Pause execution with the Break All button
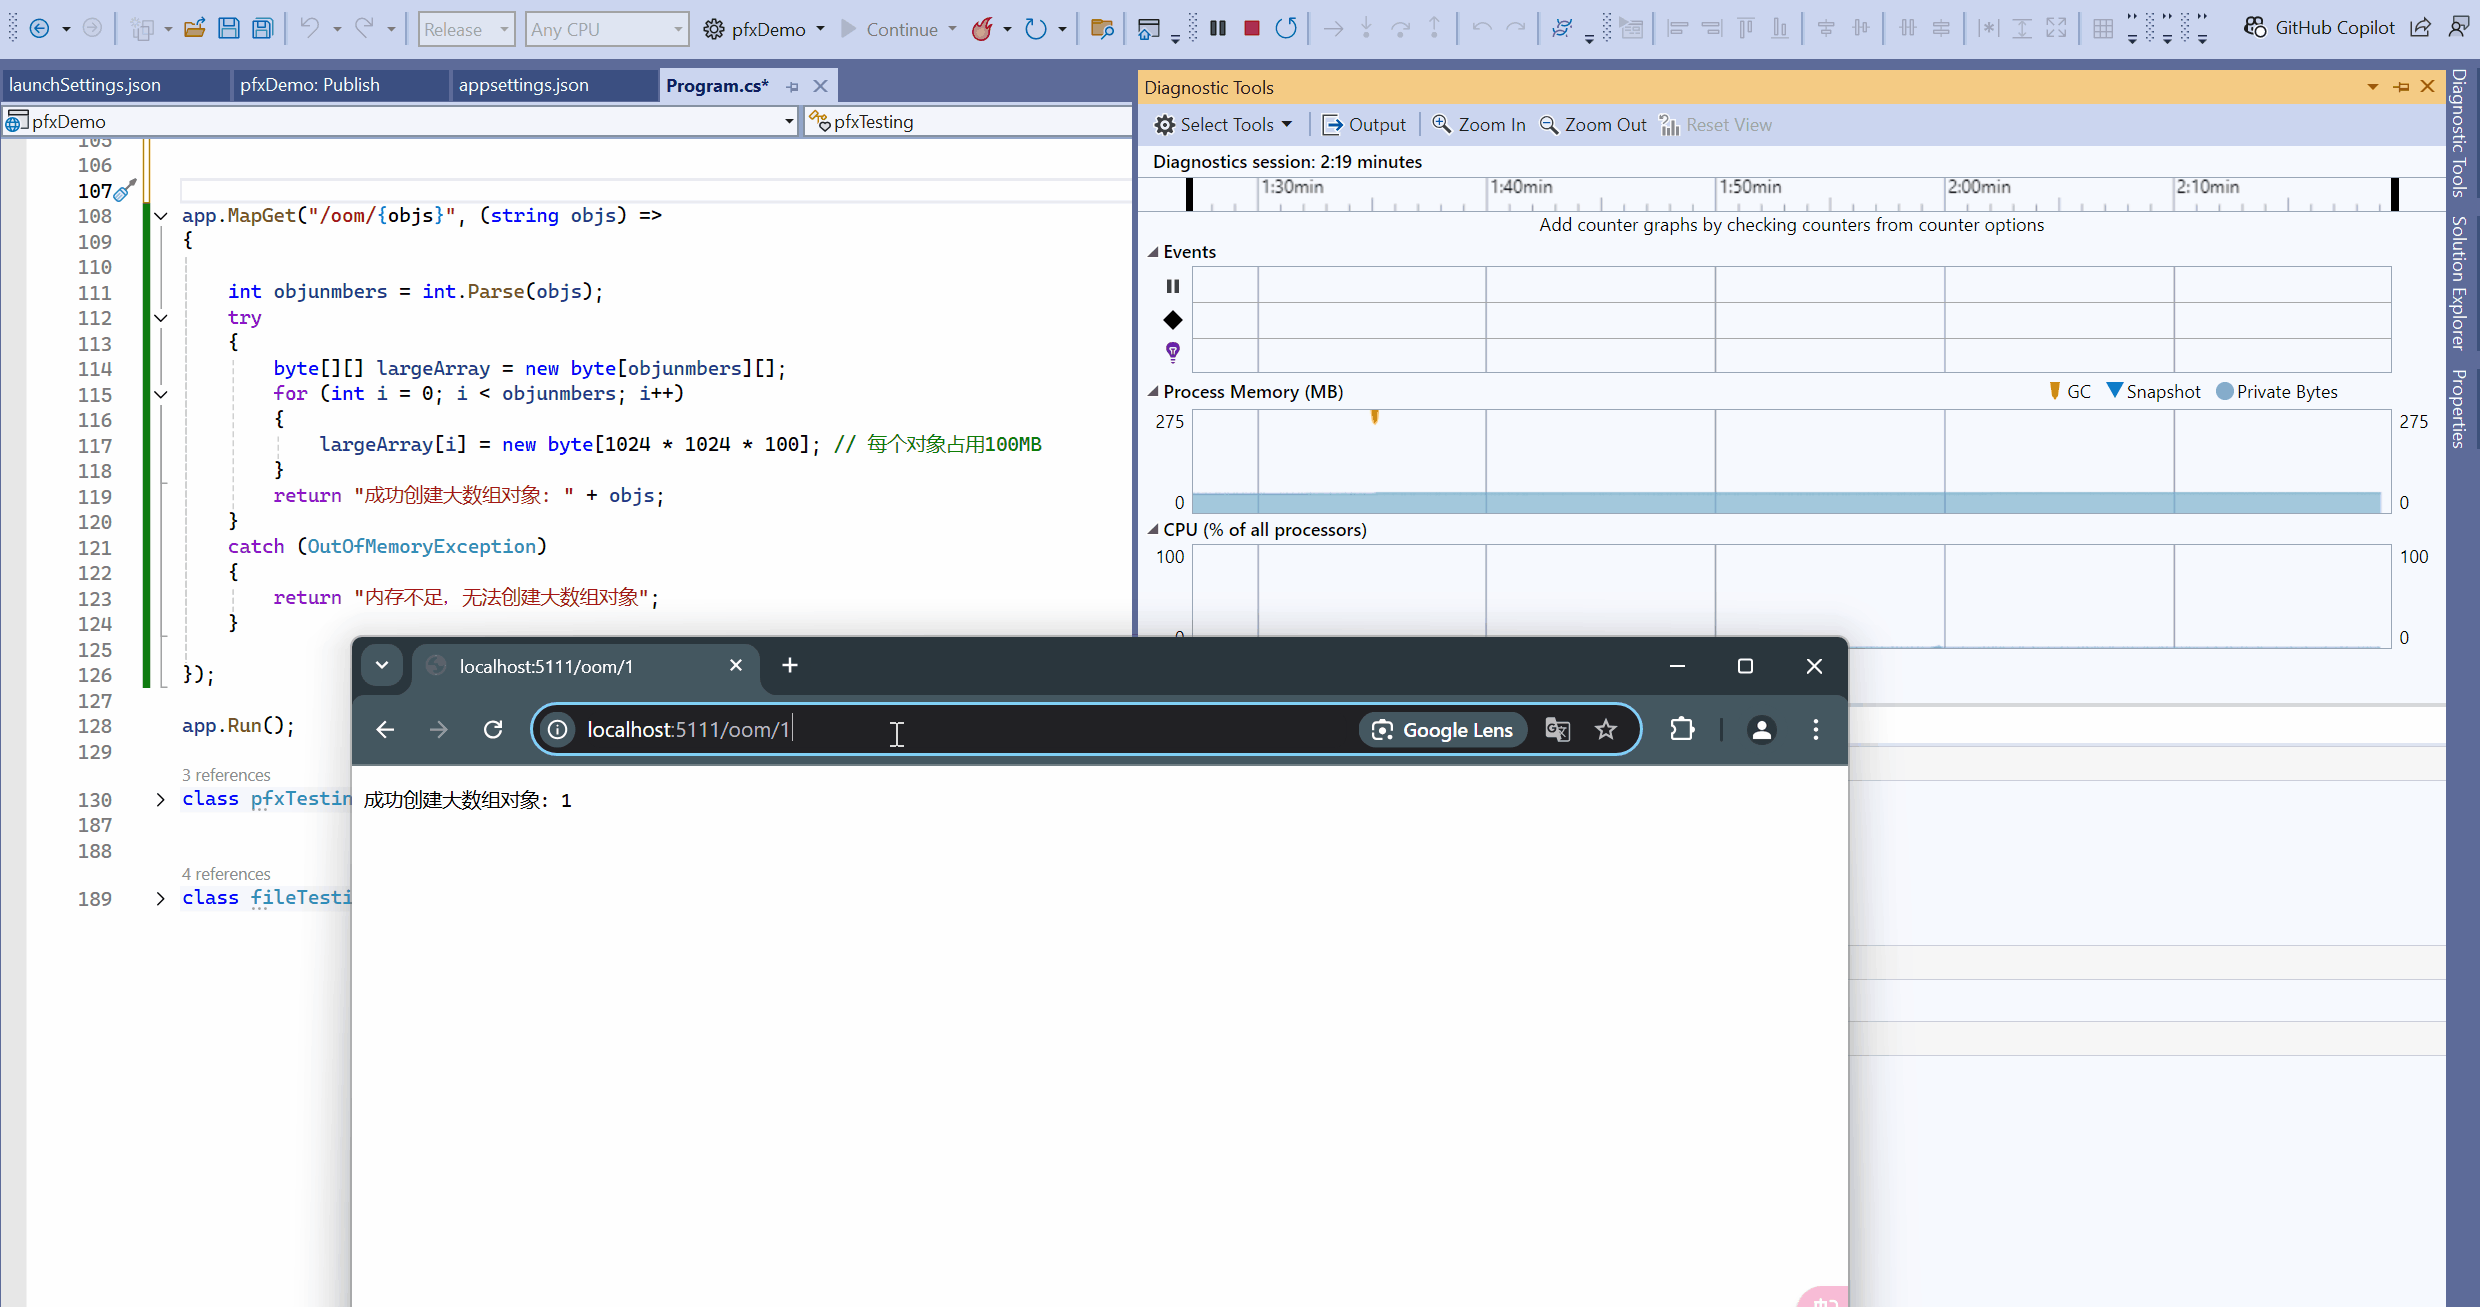 tap(1218, 29)
